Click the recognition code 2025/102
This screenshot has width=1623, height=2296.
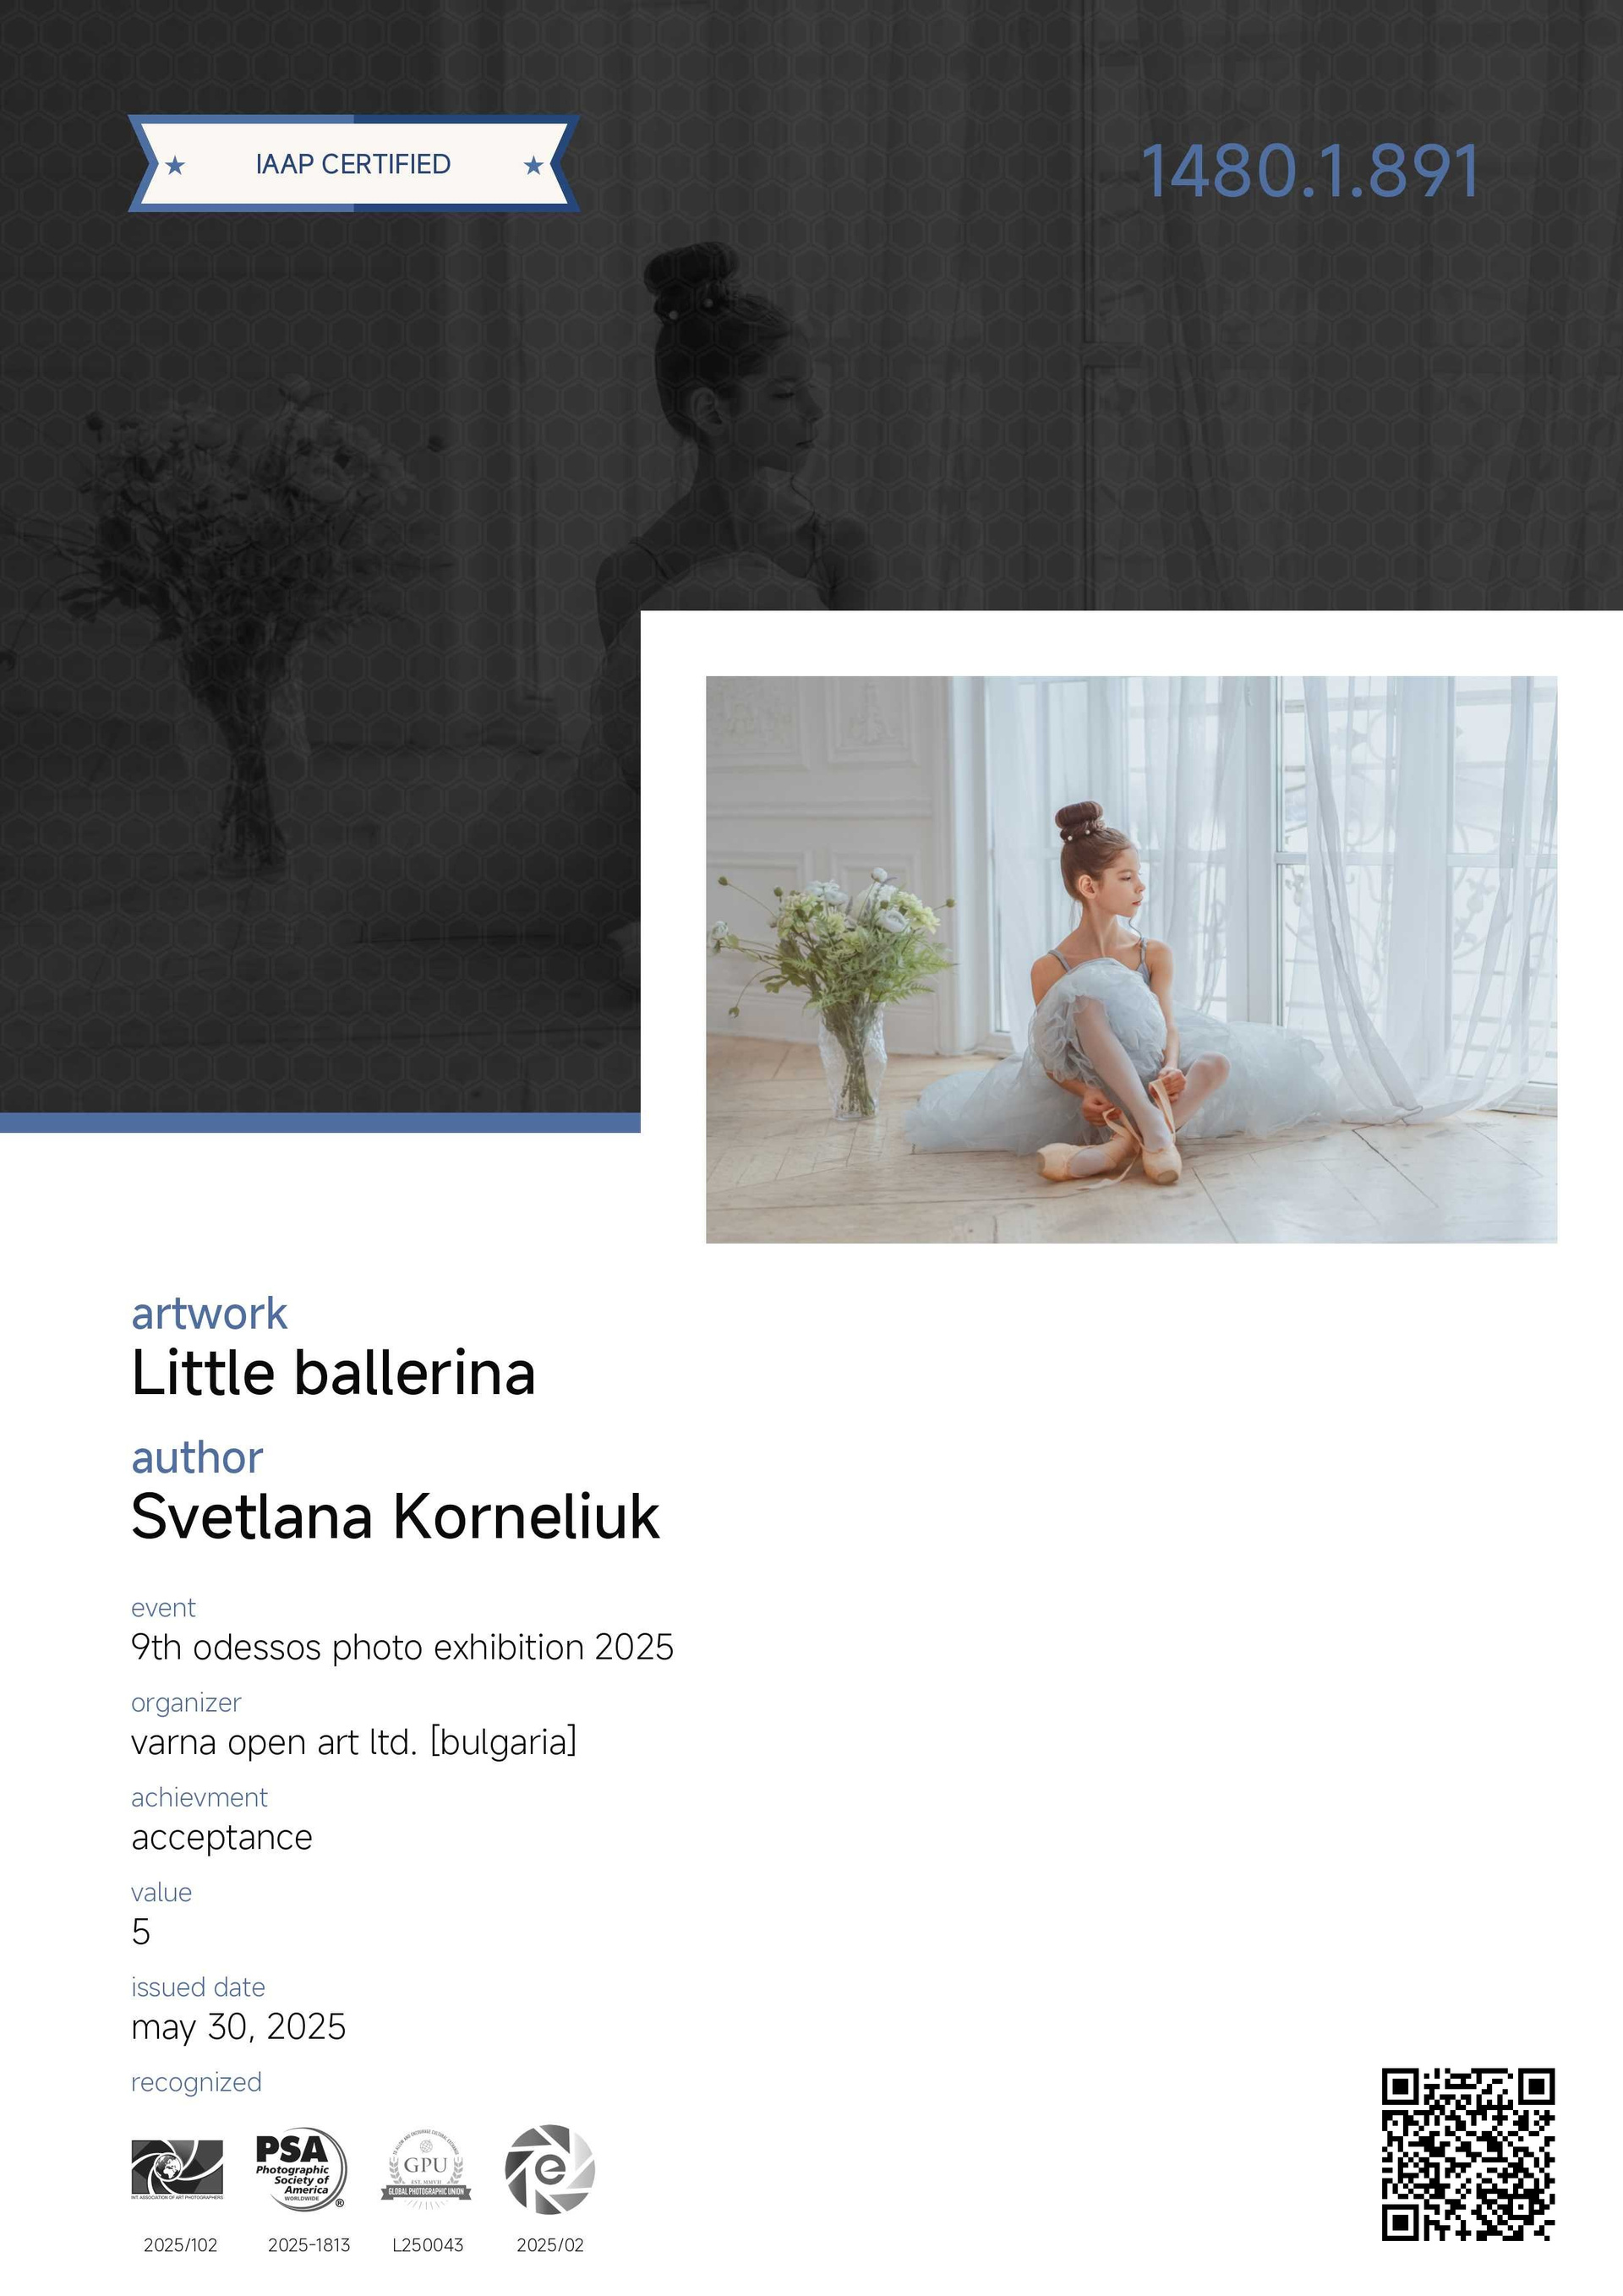click(x=180, y=2245)
